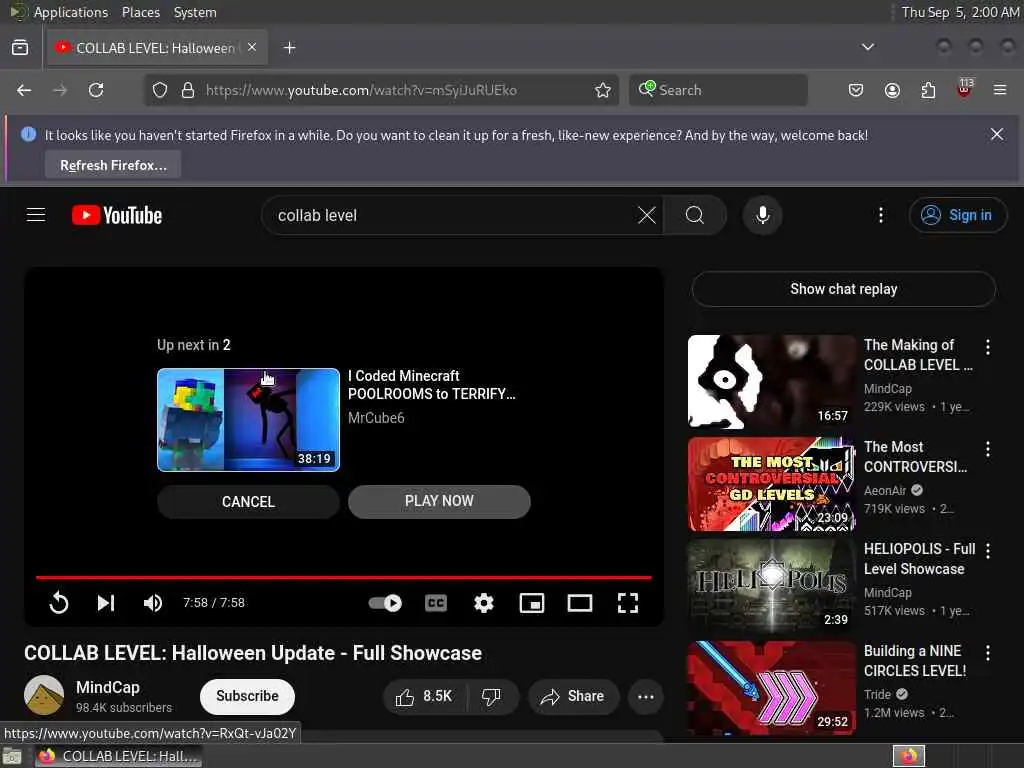Open the Places menu
This screenshot has width=1024, height=768.
point(140,12)
